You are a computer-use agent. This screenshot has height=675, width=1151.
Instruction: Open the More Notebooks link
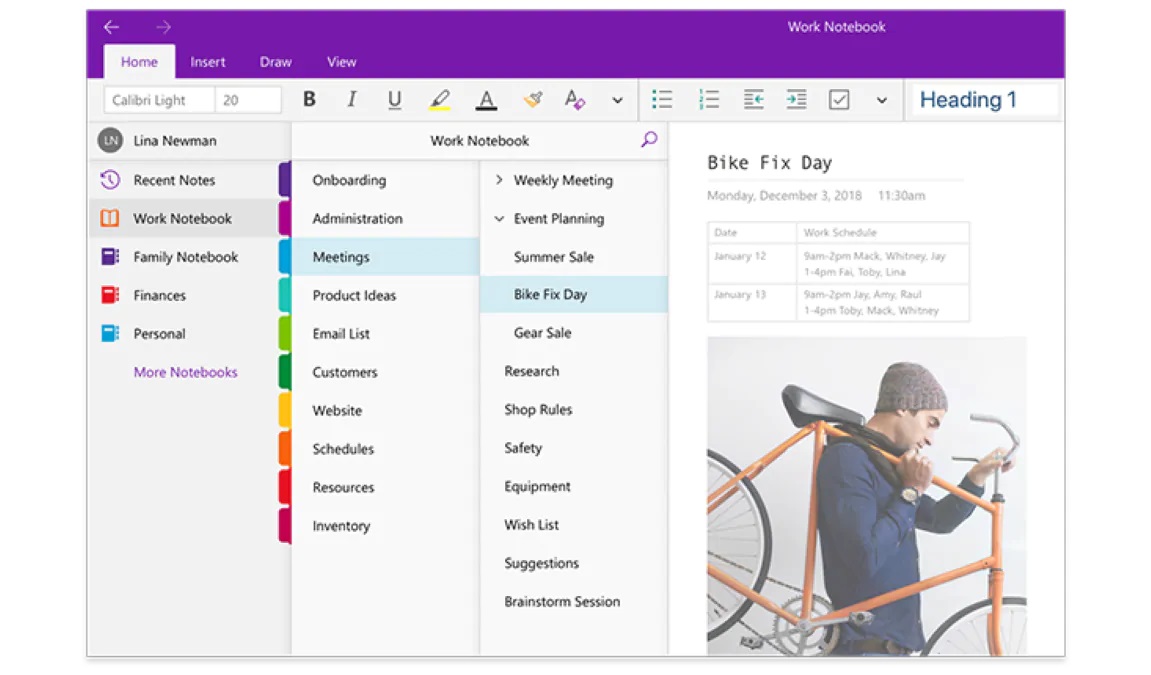185,372
